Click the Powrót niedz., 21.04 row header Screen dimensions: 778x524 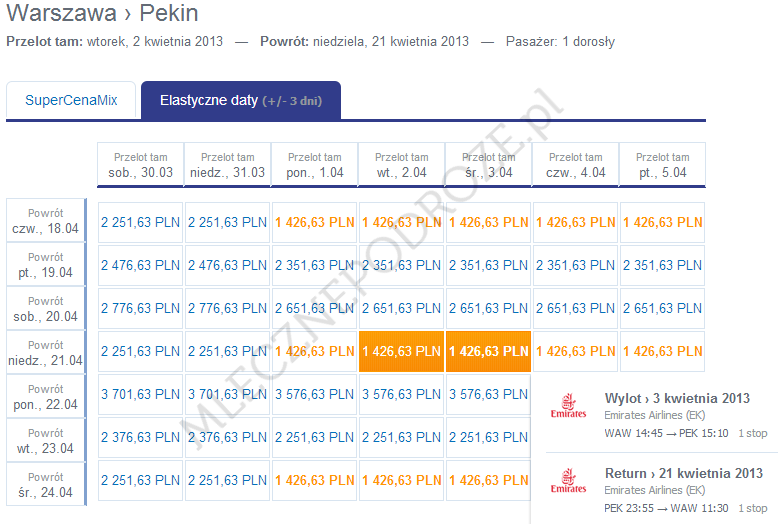click(46, 353)
